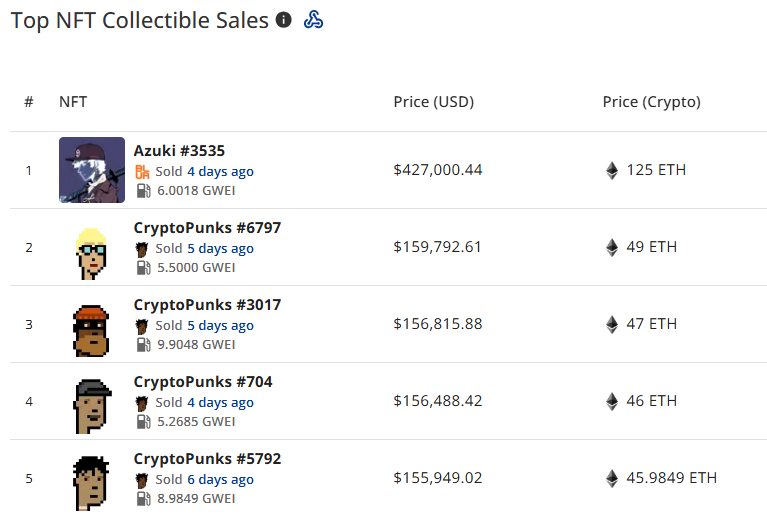Viewport: 767px width, 514px height.
Task: Open the Azuki #3535 thumbnail image
Action: click(x=92, y=170)
